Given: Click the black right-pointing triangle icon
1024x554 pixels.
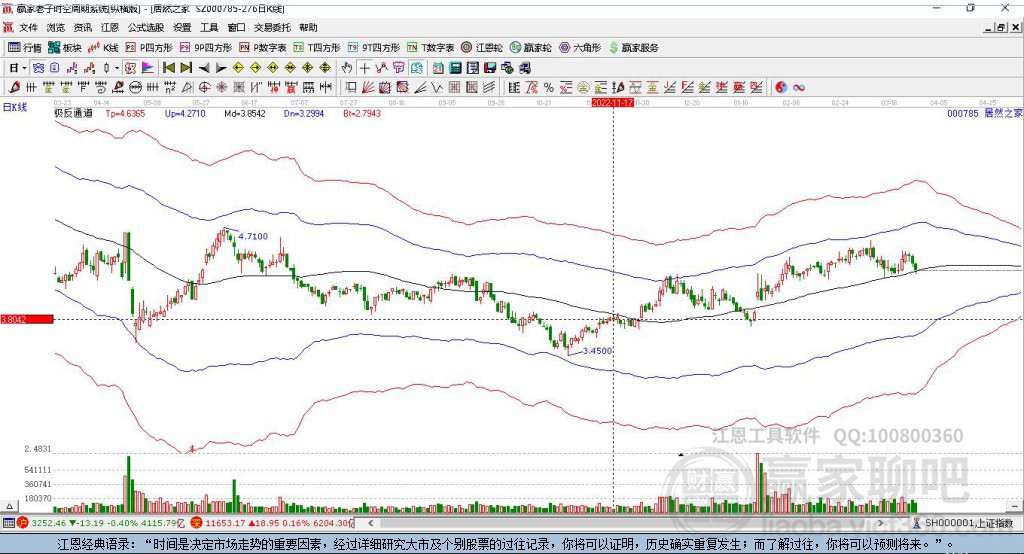Looking at the screenshot, I should point(221,68).
